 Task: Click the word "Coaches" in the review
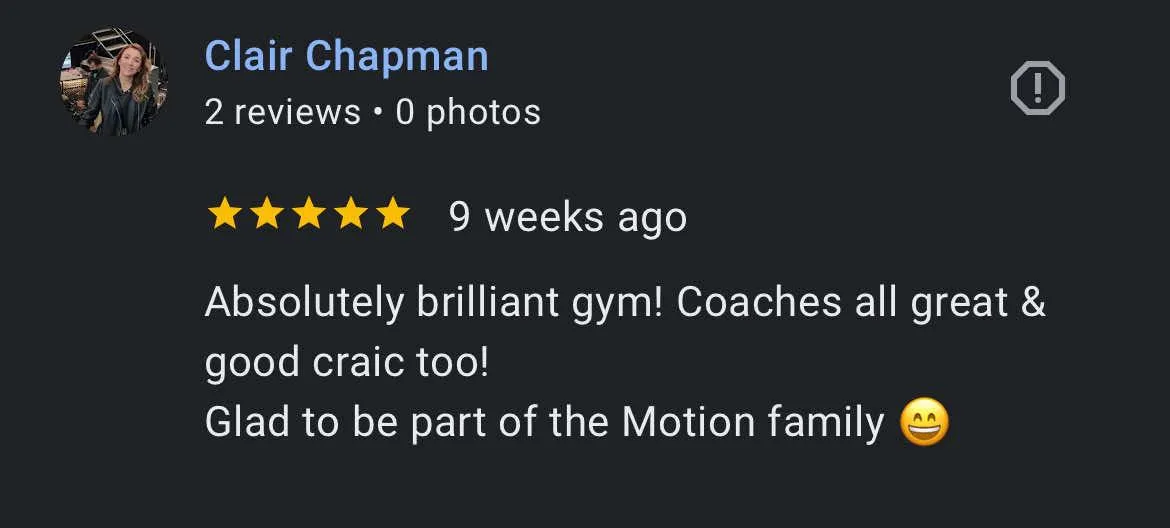coord(759,302)
